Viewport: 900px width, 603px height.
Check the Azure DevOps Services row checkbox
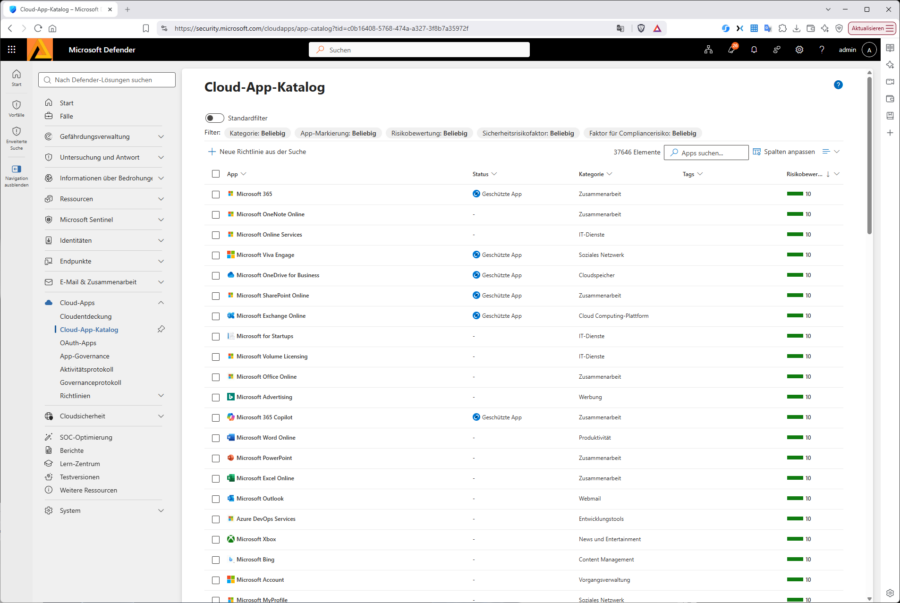click(216, 519)
